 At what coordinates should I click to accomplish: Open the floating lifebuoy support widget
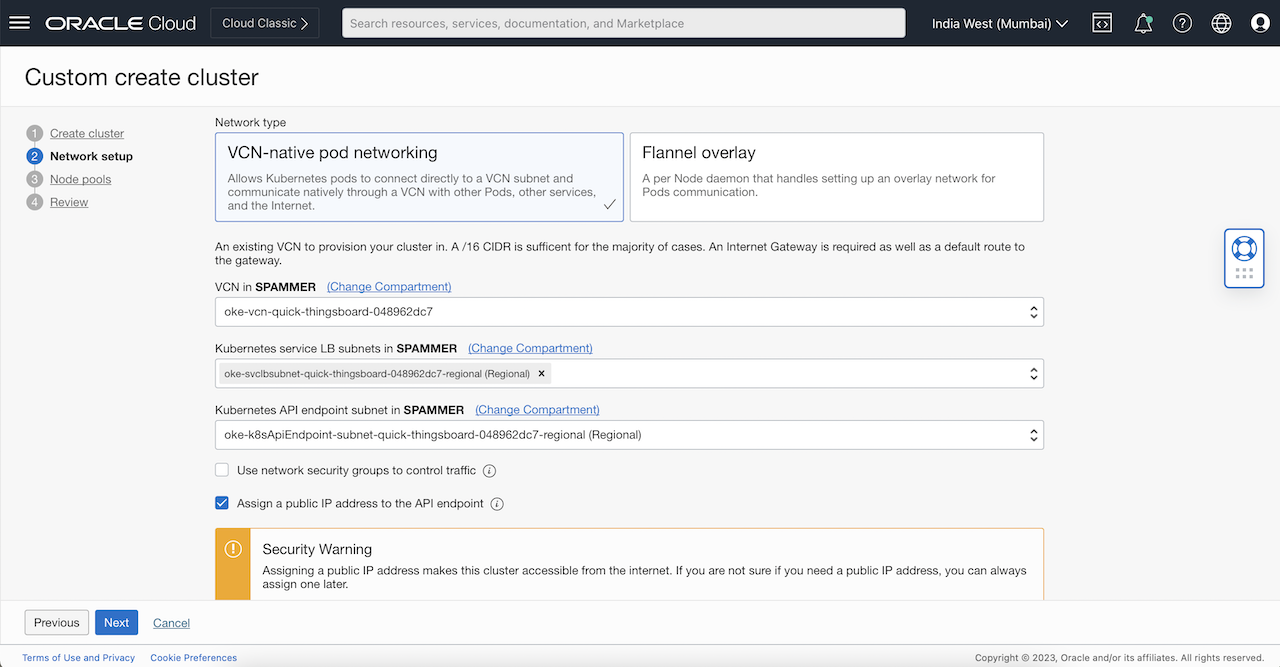[x=1244, y=249]
